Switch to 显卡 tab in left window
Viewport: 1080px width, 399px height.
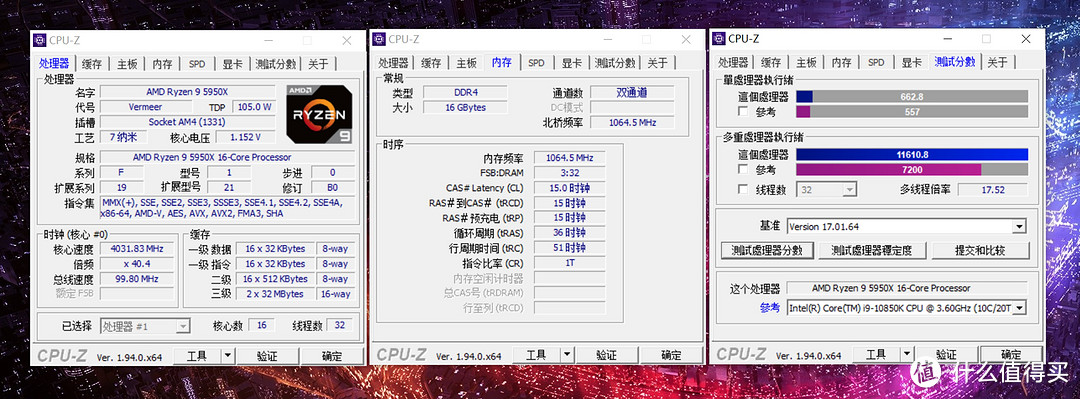point(232,64)
